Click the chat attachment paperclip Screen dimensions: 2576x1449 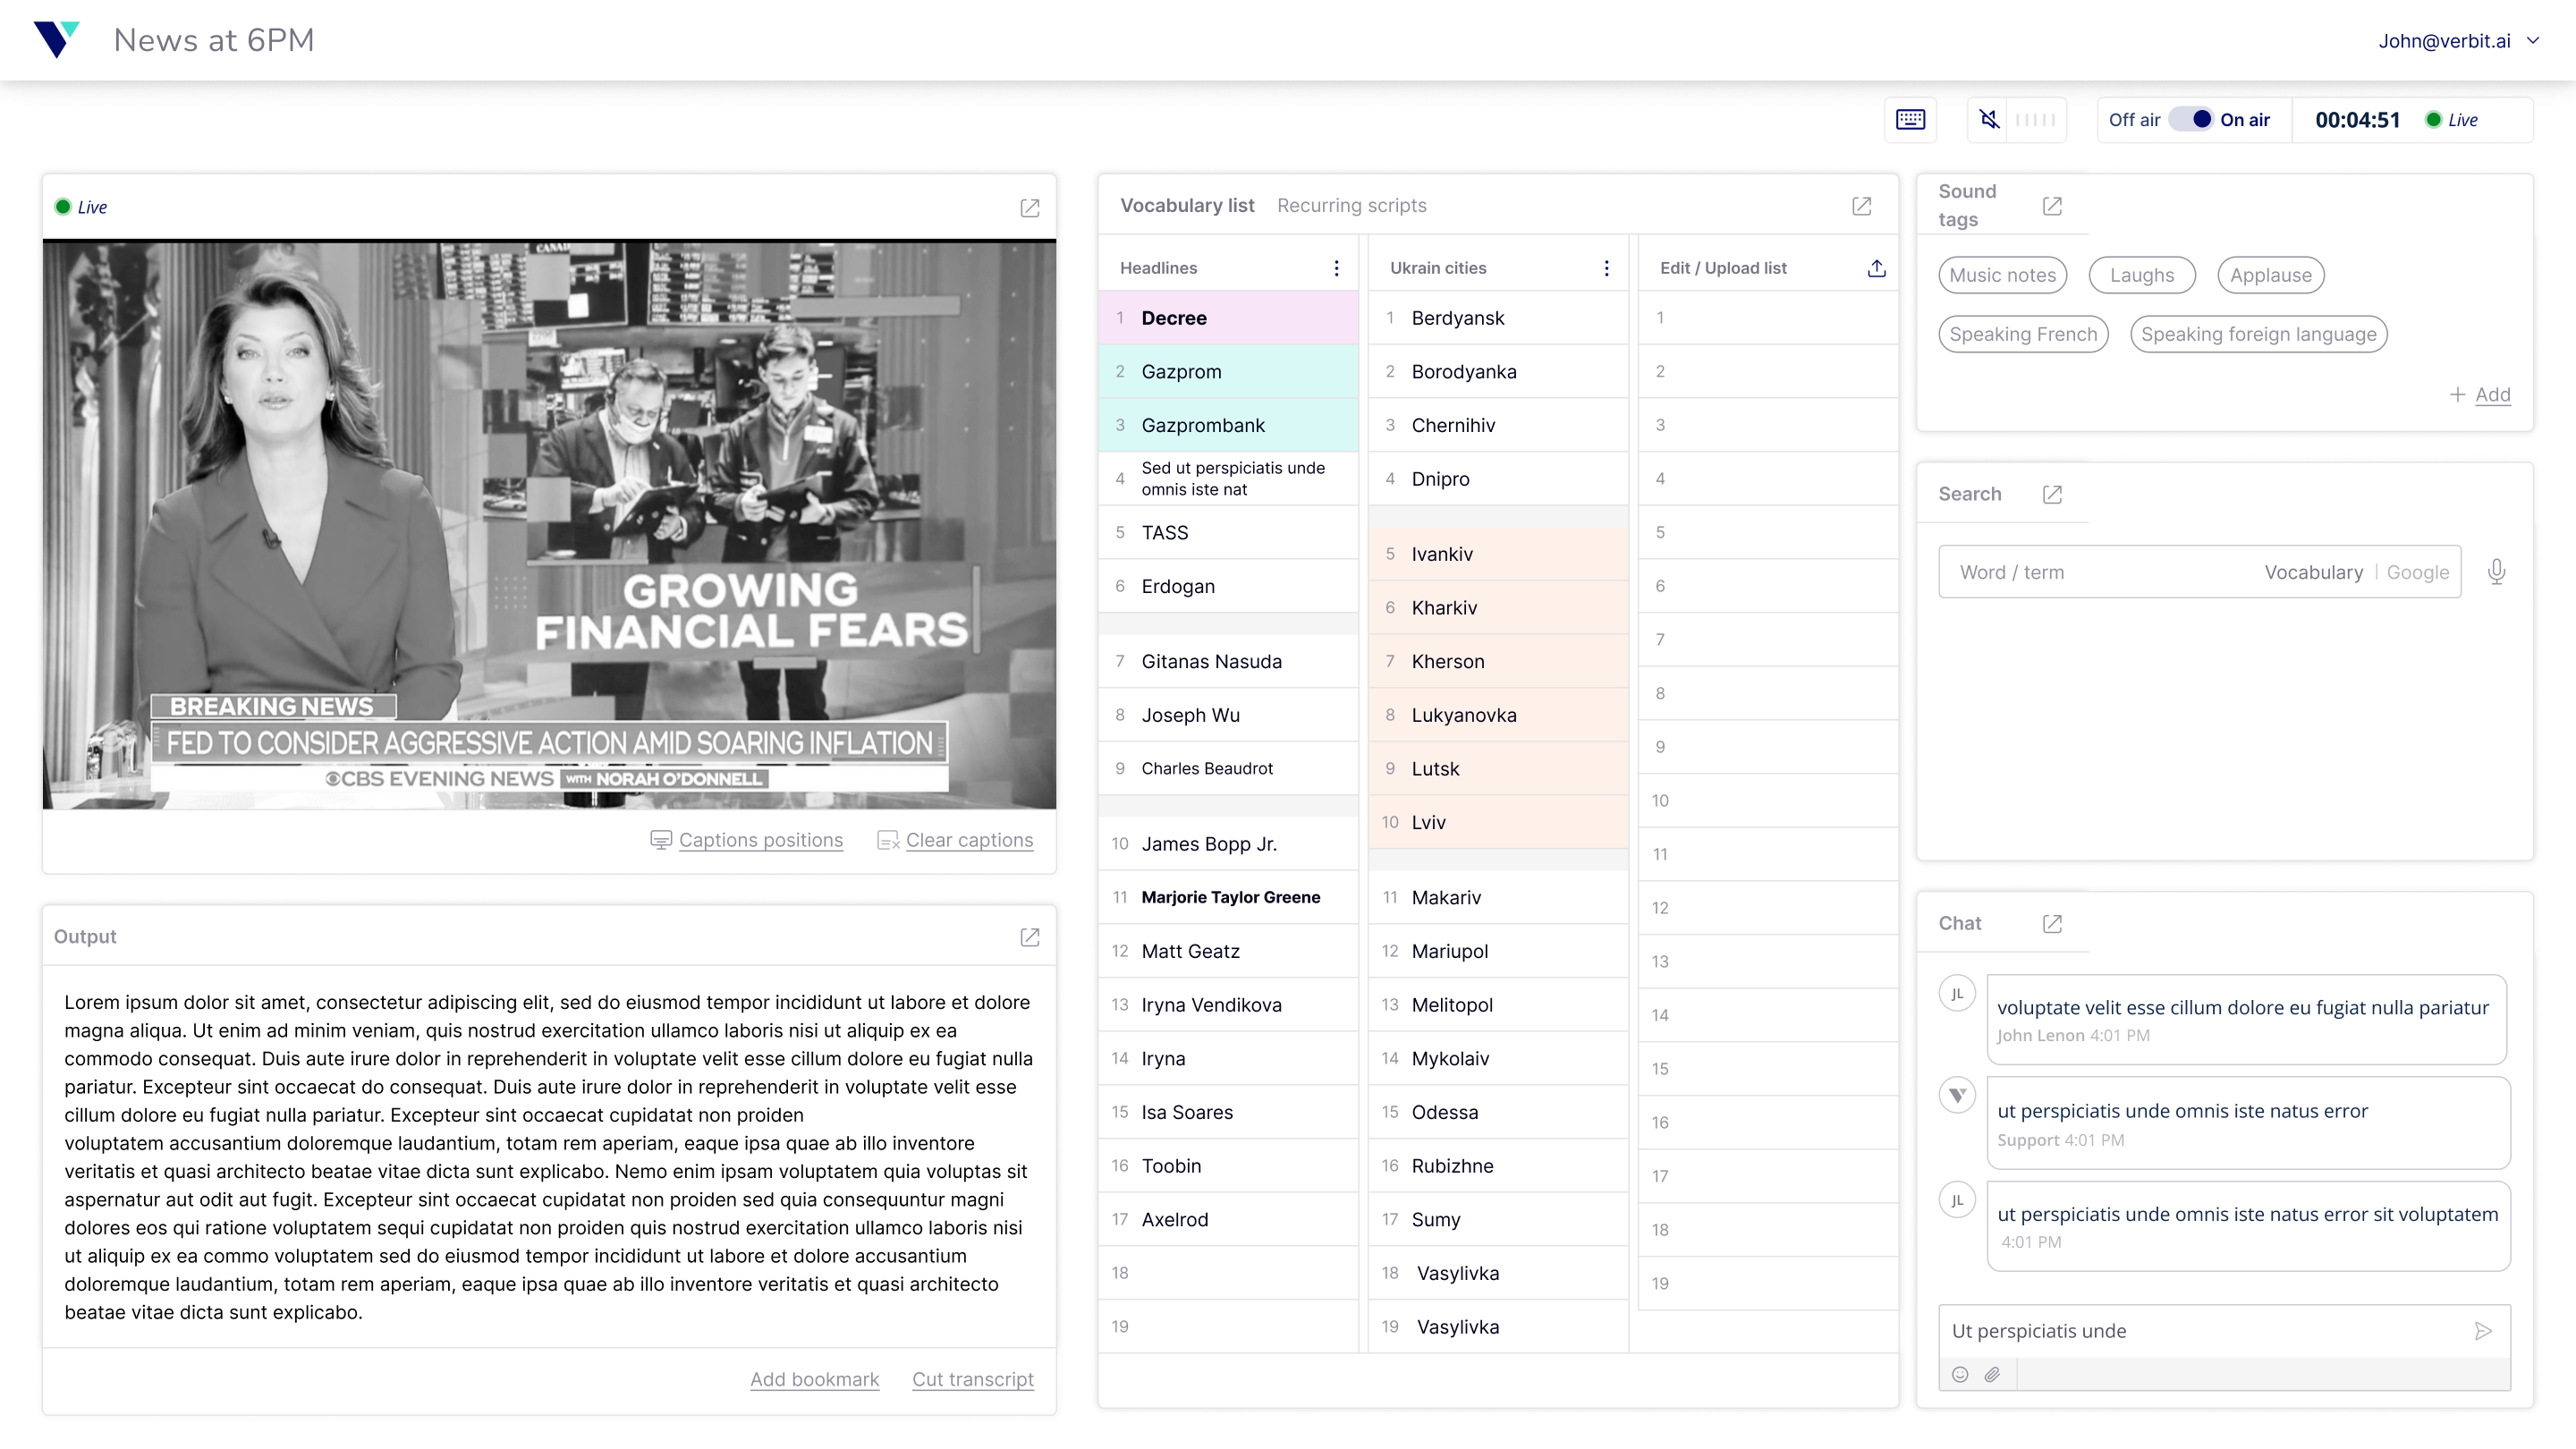[x=1992, y=1375]
